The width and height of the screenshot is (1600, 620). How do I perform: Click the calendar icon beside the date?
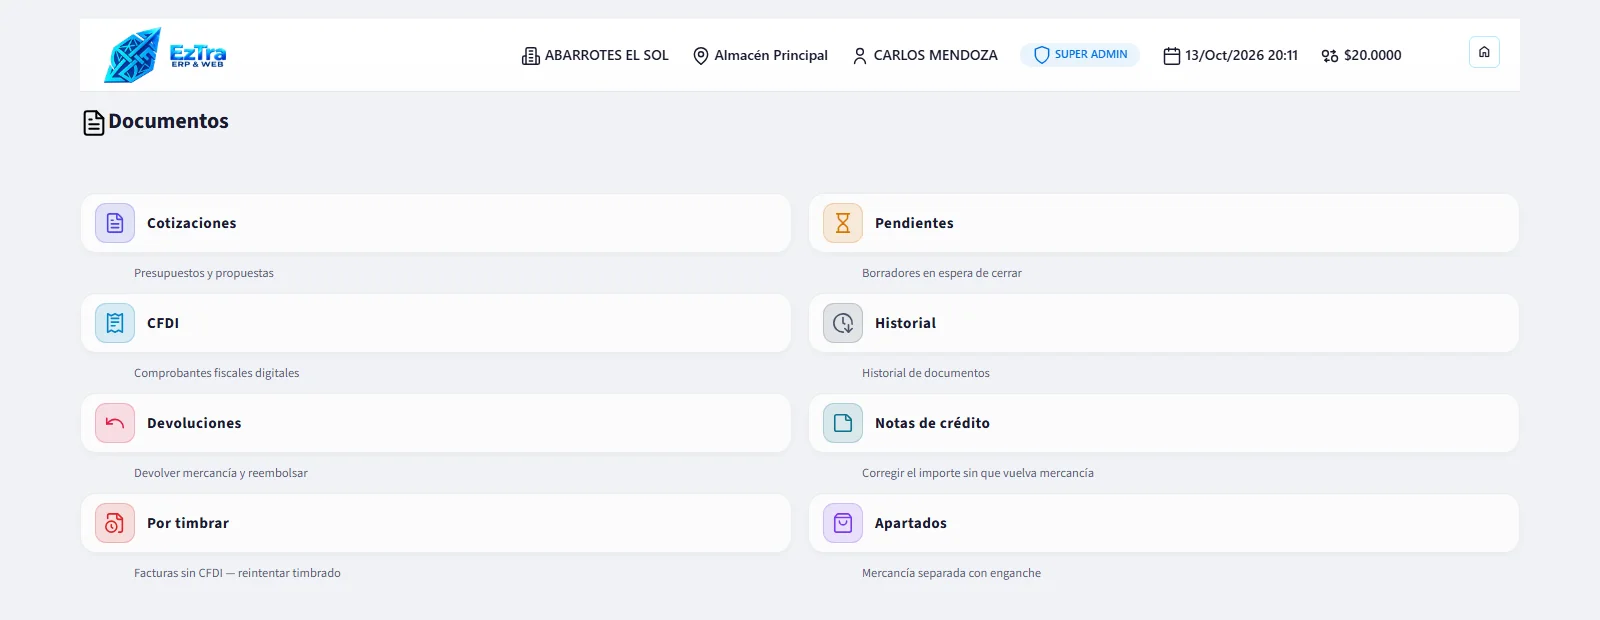point(1172,56)
